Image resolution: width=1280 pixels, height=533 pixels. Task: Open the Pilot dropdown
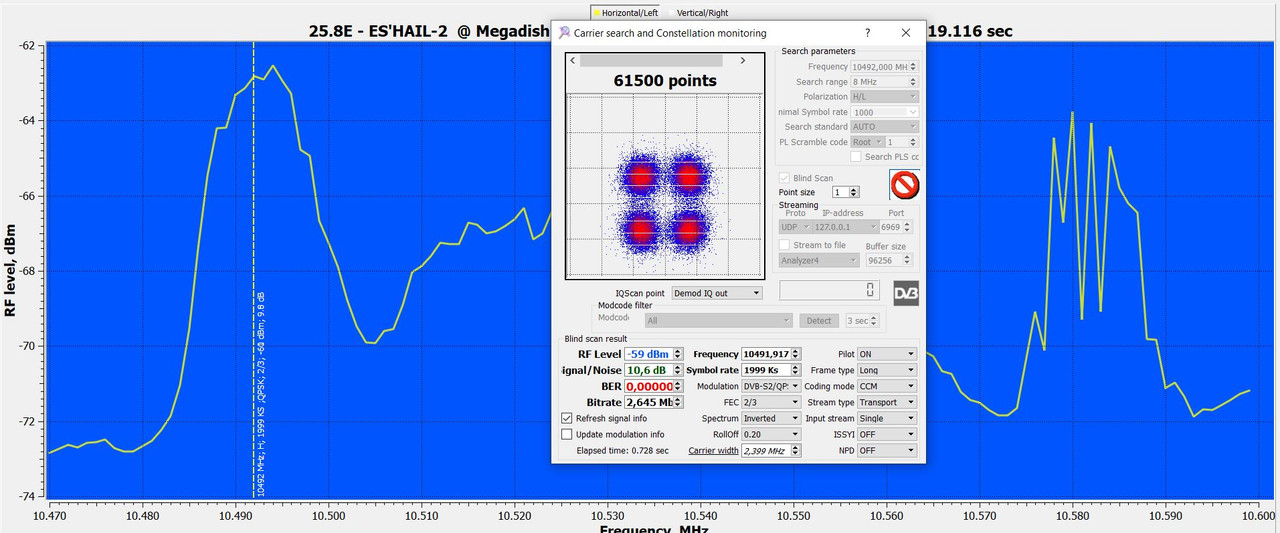pyautogui.click(x=887, y=354)
